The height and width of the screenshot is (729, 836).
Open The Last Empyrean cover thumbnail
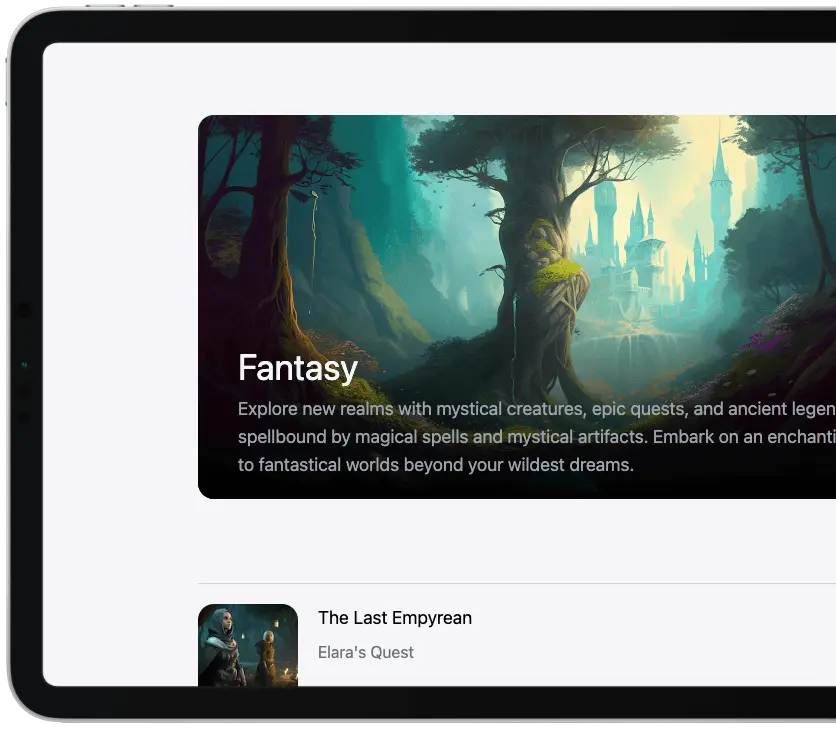coord(248,645)
